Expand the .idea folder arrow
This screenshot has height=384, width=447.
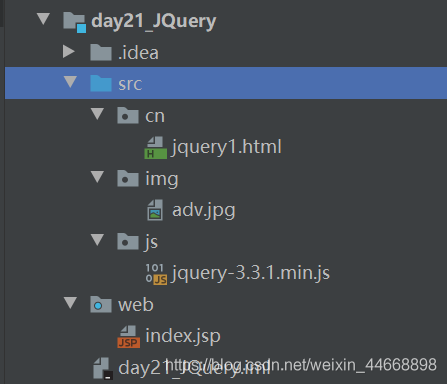click(x=69, y=51)
